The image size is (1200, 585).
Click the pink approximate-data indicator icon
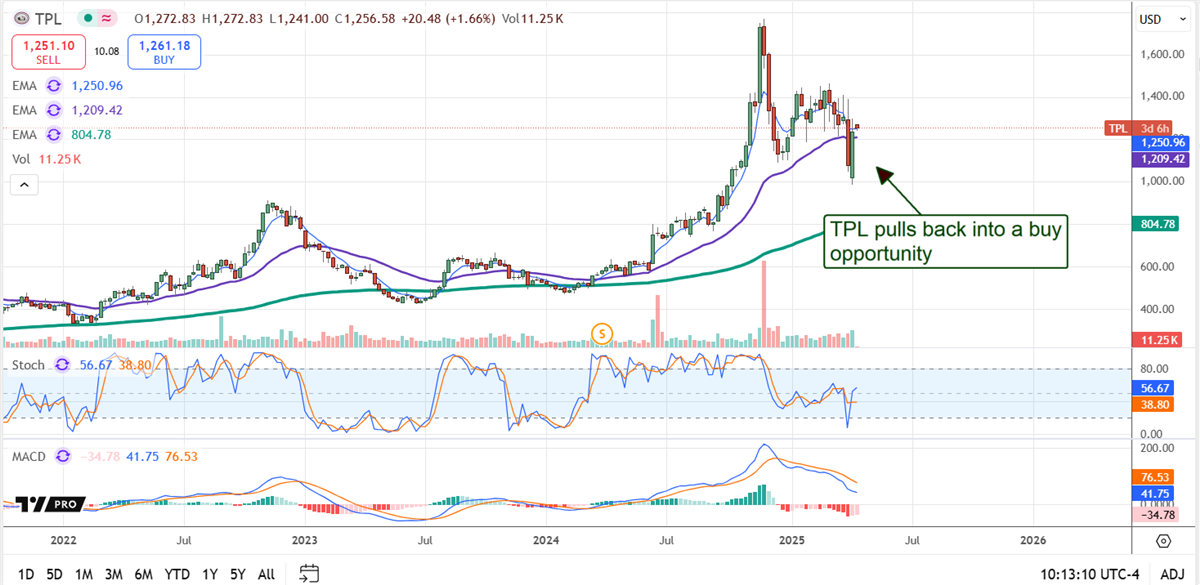click(107, 18)
